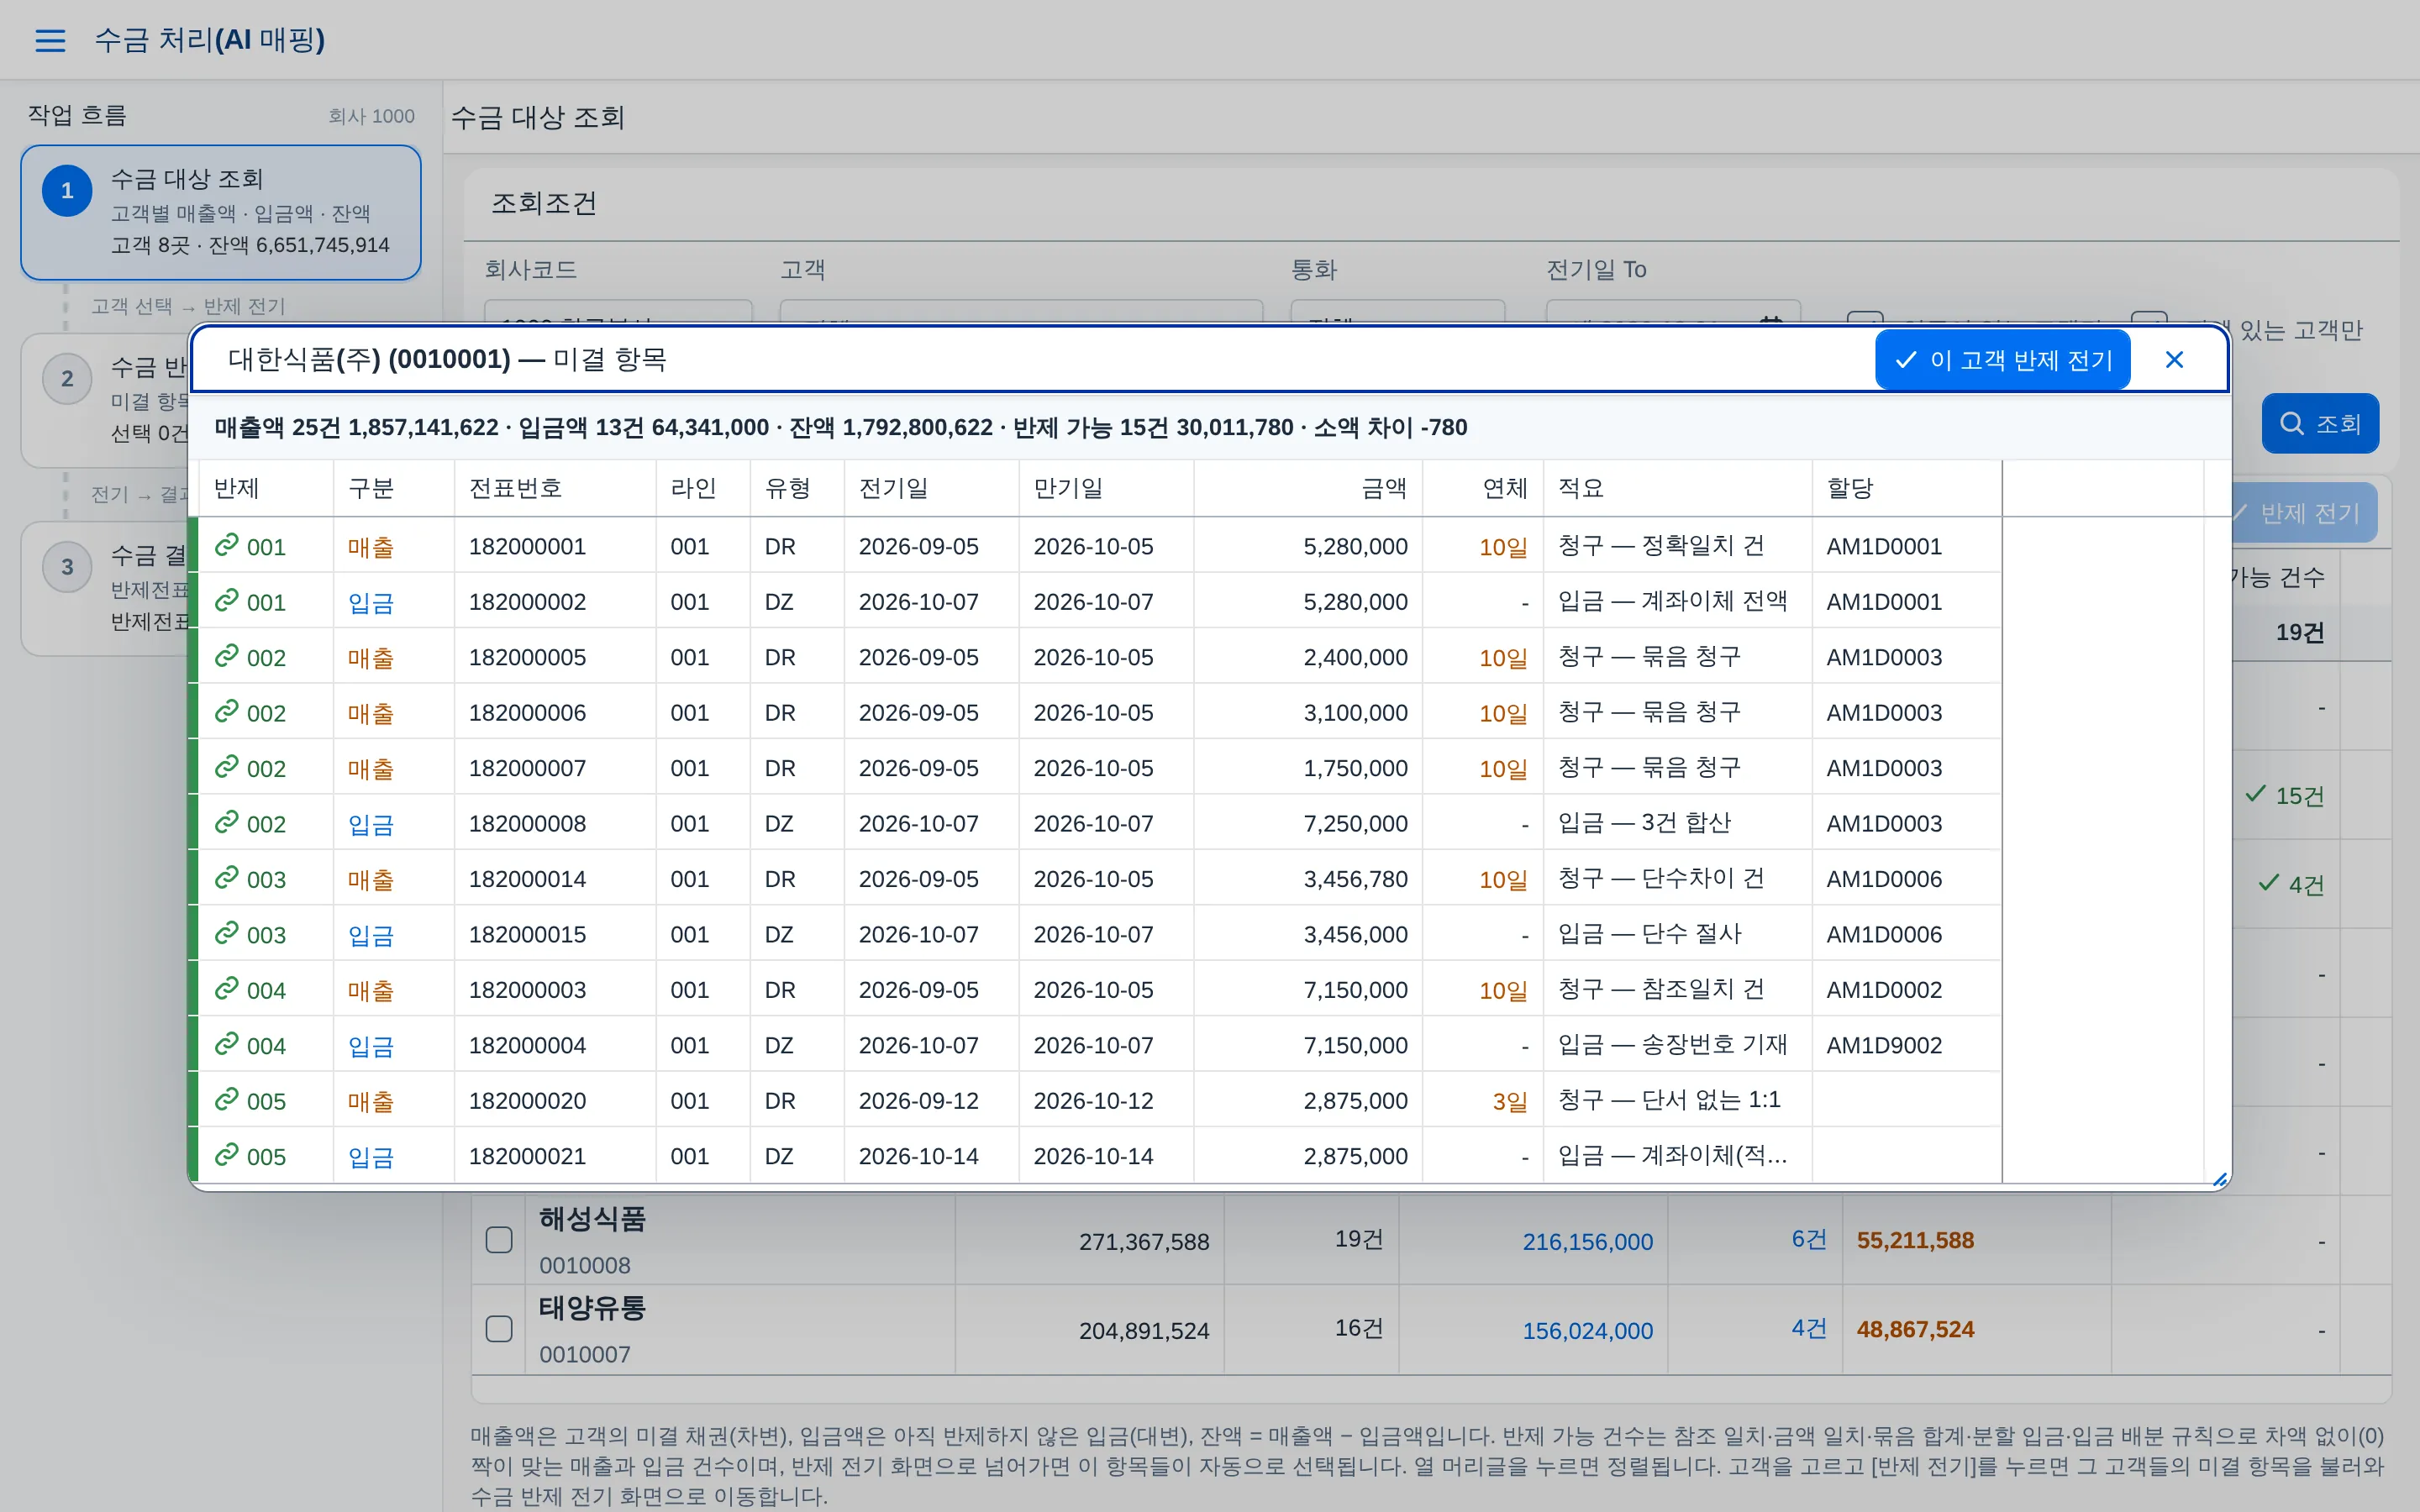2420x1512 pixels.
Task: Open the hamburger navigation menu
Action: click(50, 40)
